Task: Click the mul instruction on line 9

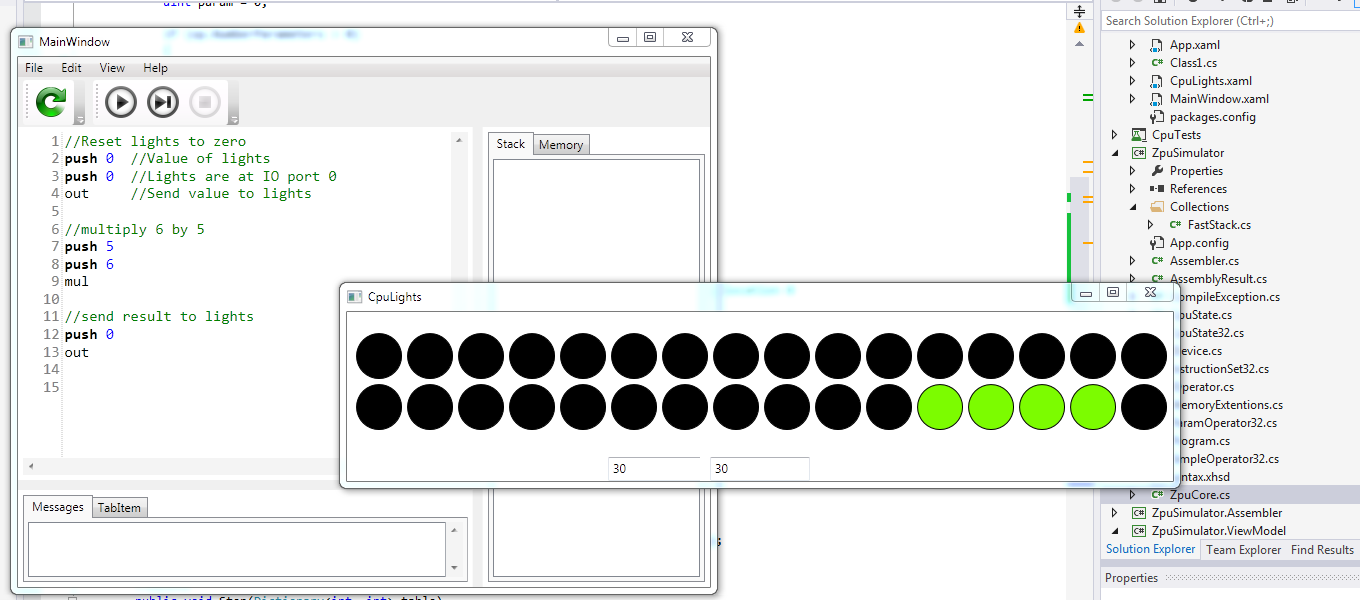Action: tap(77, 282)
